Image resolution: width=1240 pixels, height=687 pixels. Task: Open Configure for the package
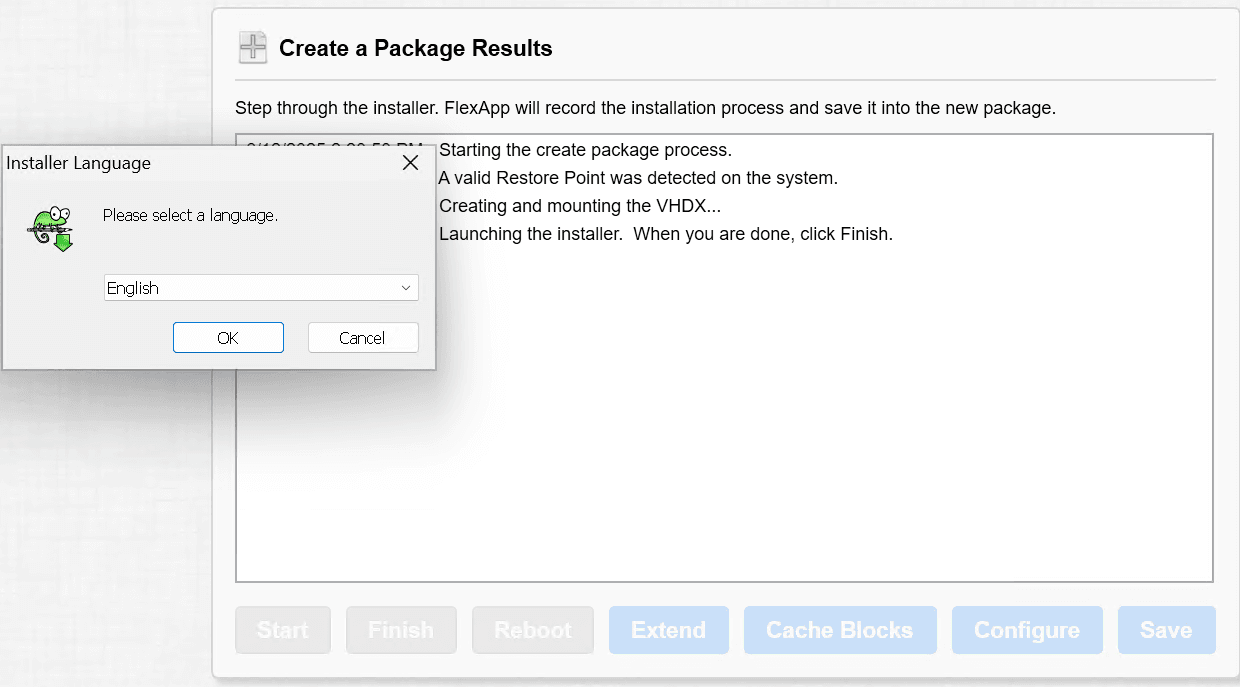pyautogui.click(x=1026, y=630)
